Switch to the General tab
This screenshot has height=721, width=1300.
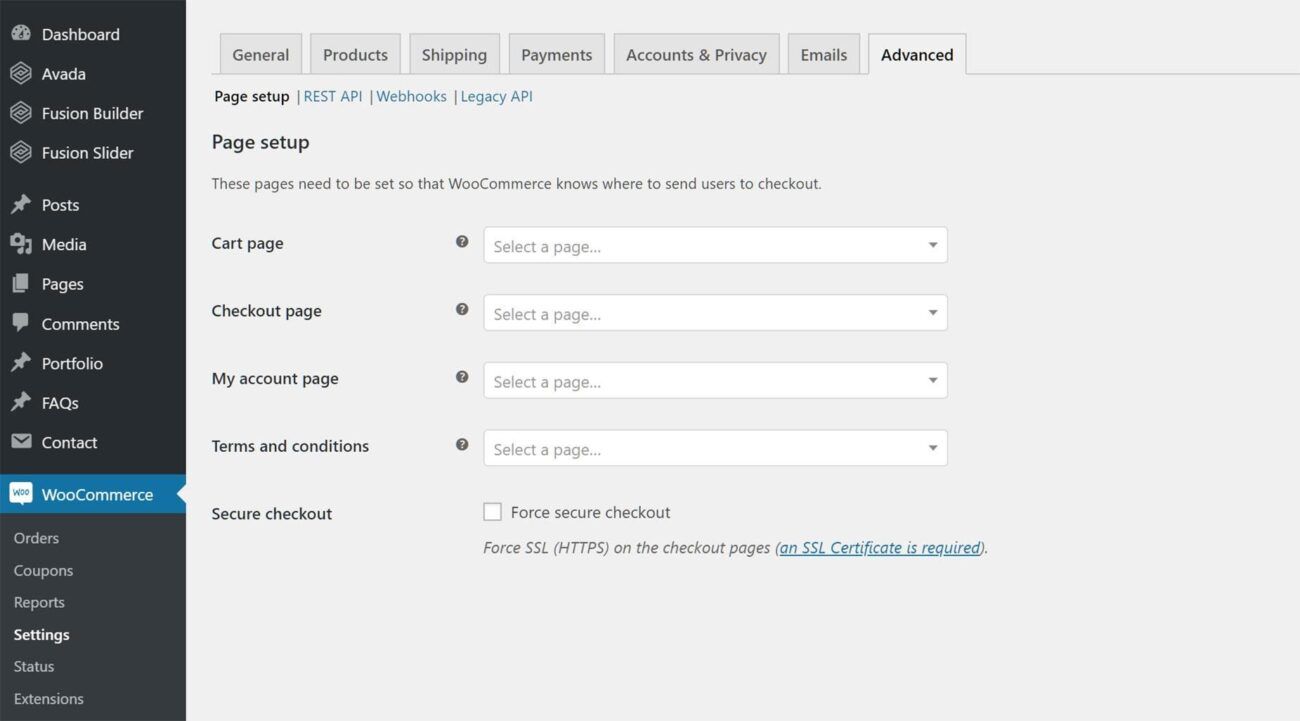point(260,54)
